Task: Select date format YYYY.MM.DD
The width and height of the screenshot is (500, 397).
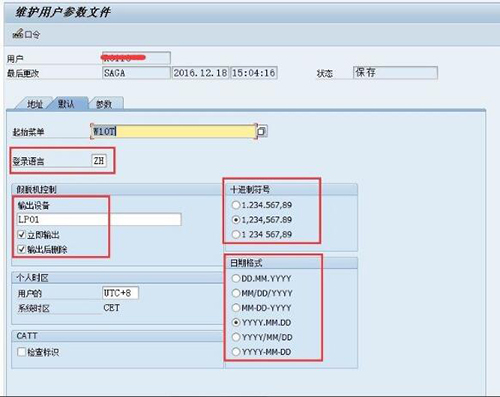Action: coord(236,322)
